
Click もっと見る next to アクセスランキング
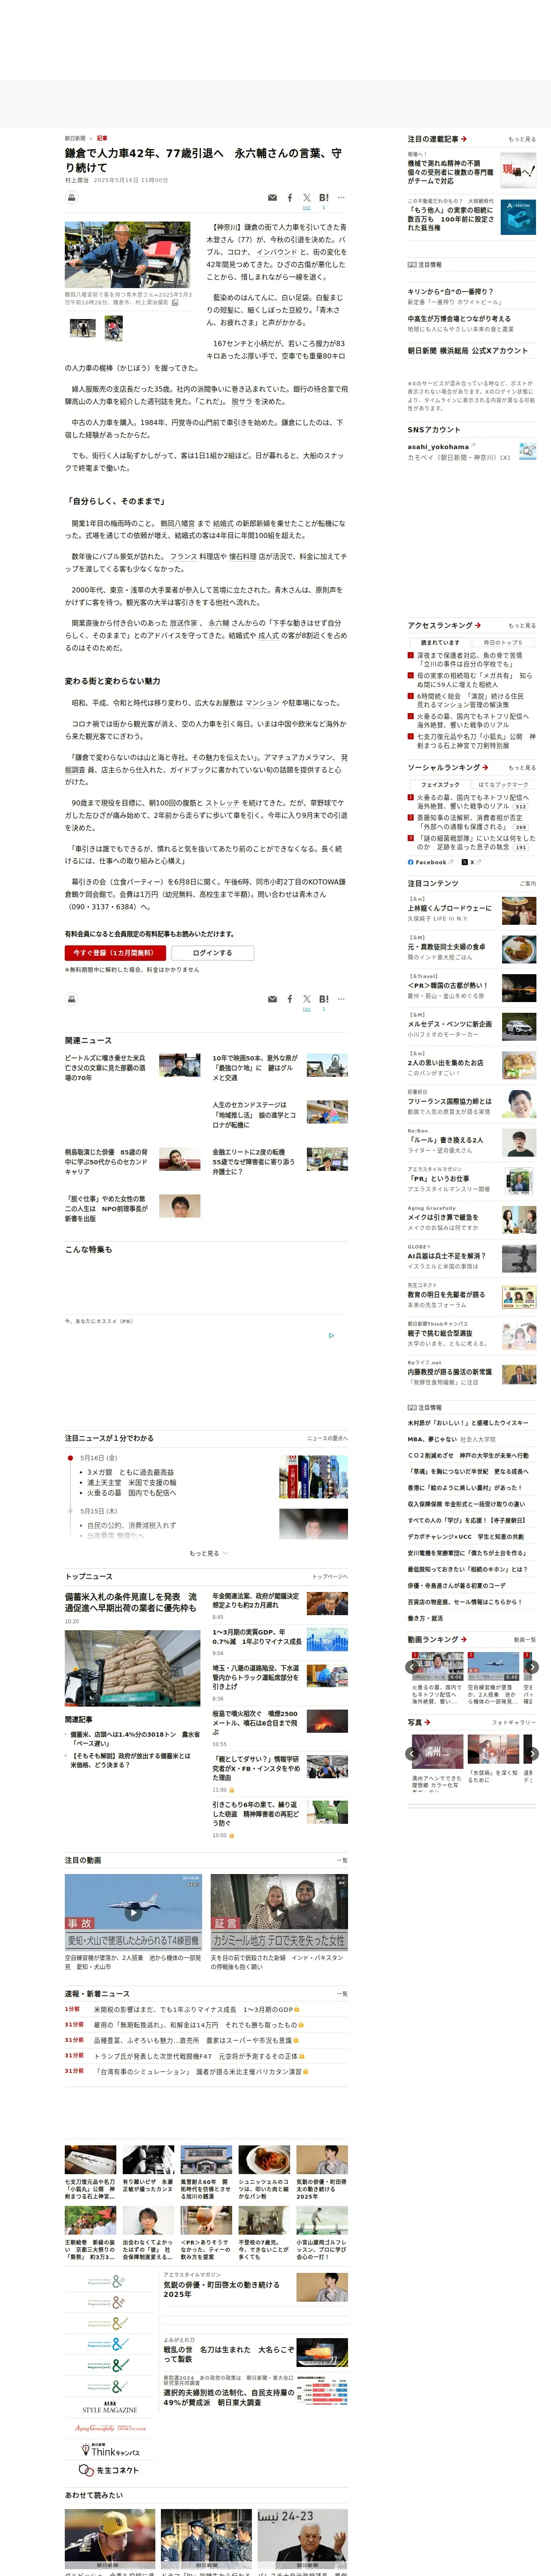[x=522, y=626]
